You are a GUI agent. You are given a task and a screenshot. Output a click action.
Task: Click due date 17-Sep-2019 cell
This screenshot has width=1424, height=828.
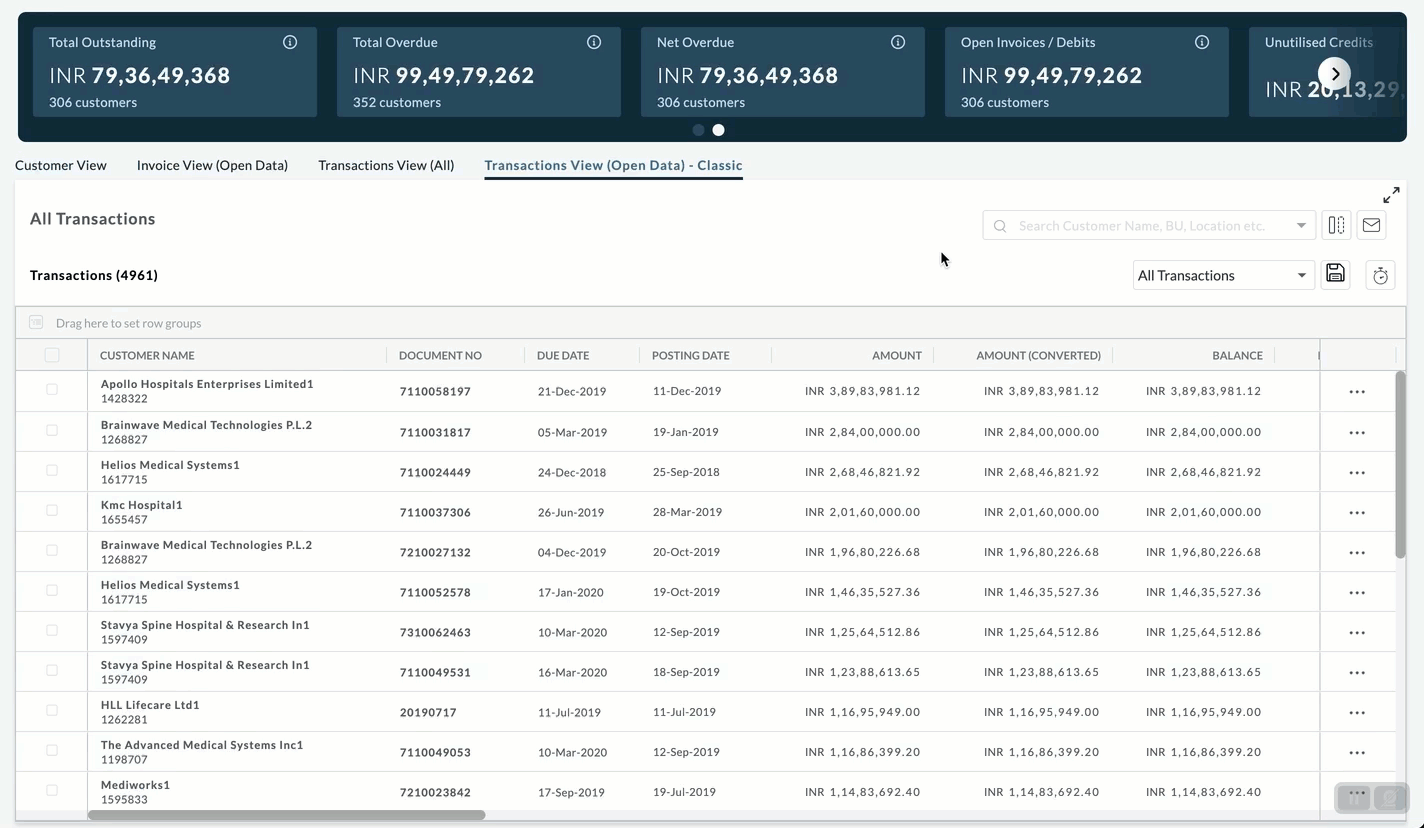[x=571, y=792]
